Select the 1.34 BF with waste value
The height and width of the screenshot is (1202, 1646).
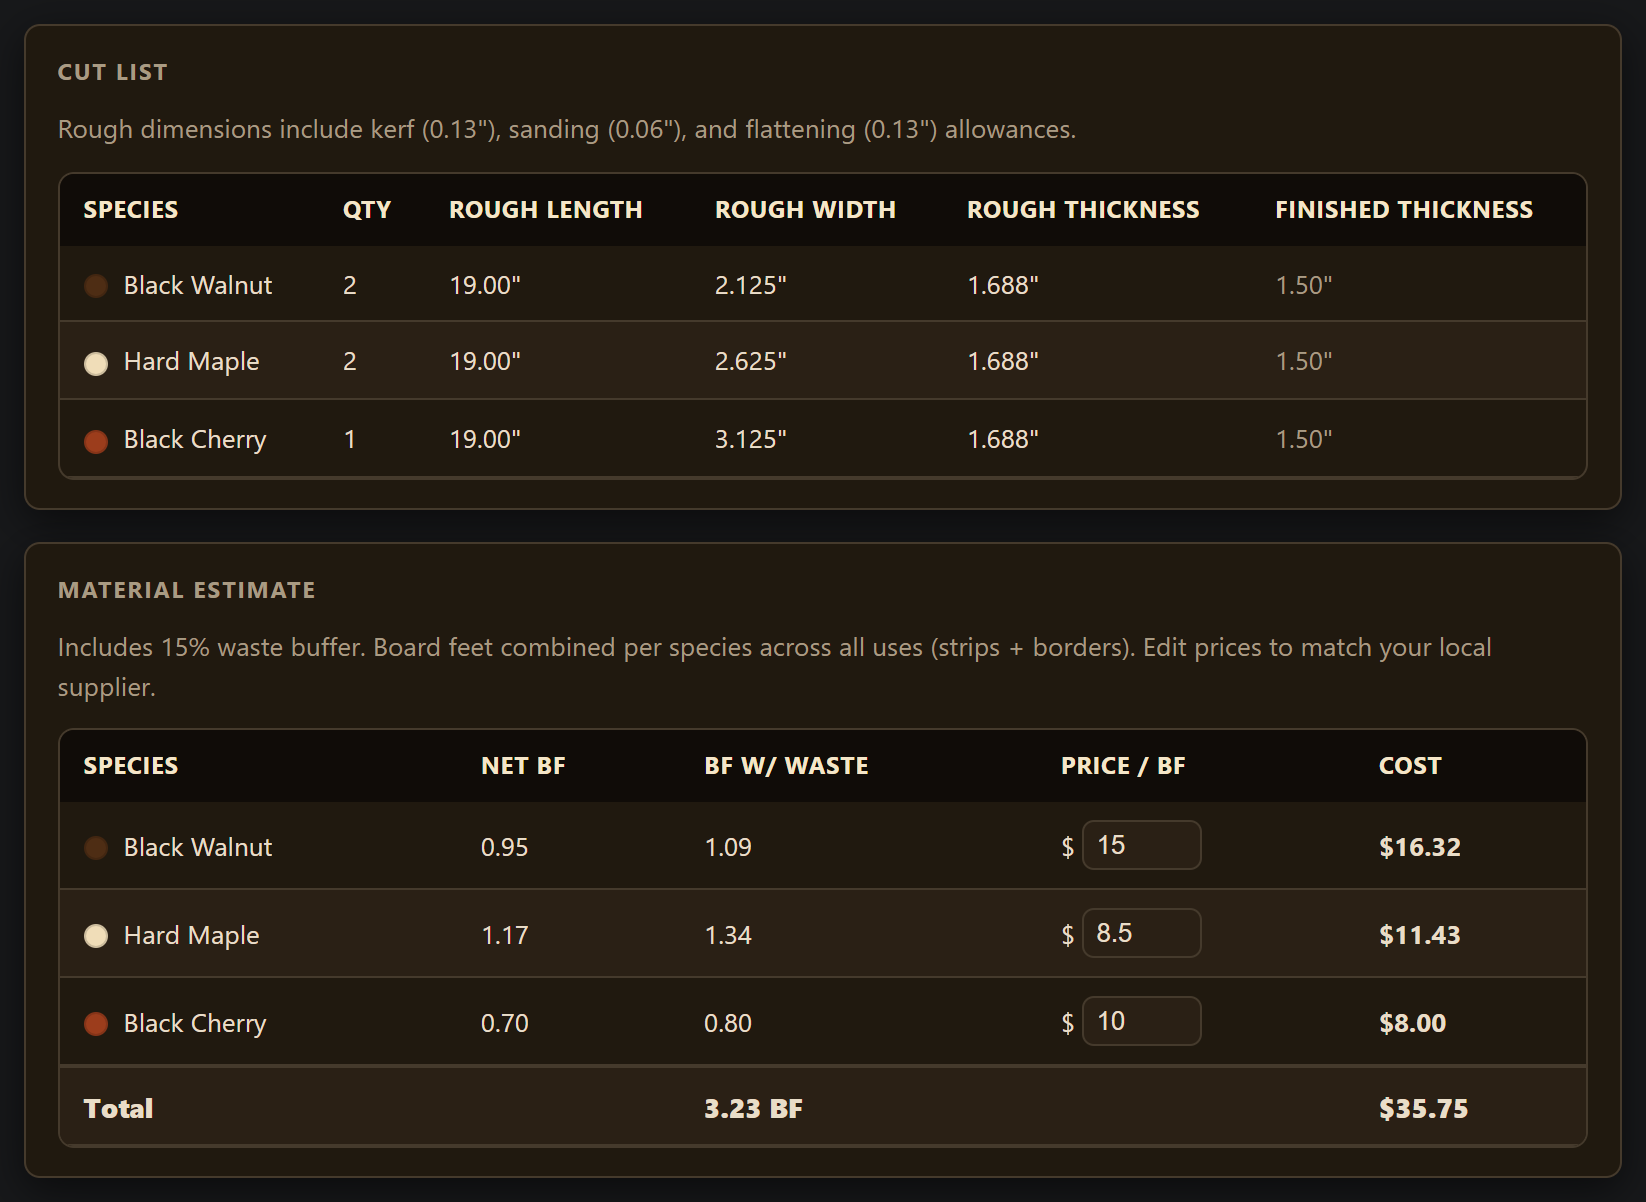pos(728,935)
